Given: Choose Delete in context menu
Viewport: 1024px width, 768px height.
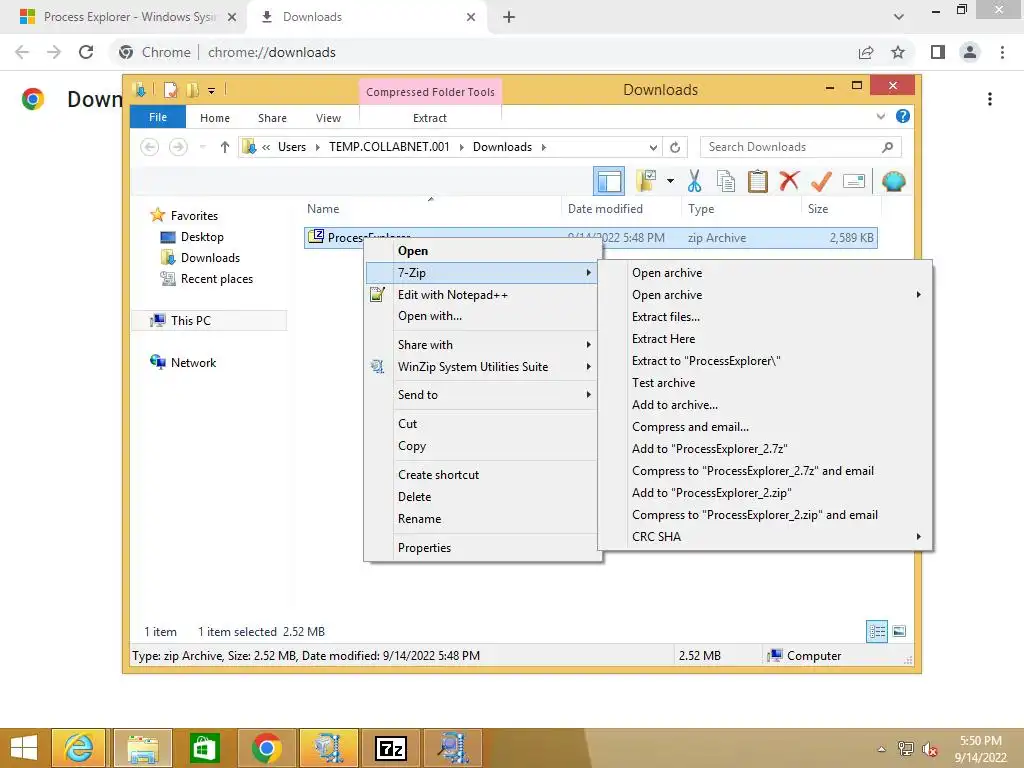Looking at the screenshot, I should tap(414, 496).
